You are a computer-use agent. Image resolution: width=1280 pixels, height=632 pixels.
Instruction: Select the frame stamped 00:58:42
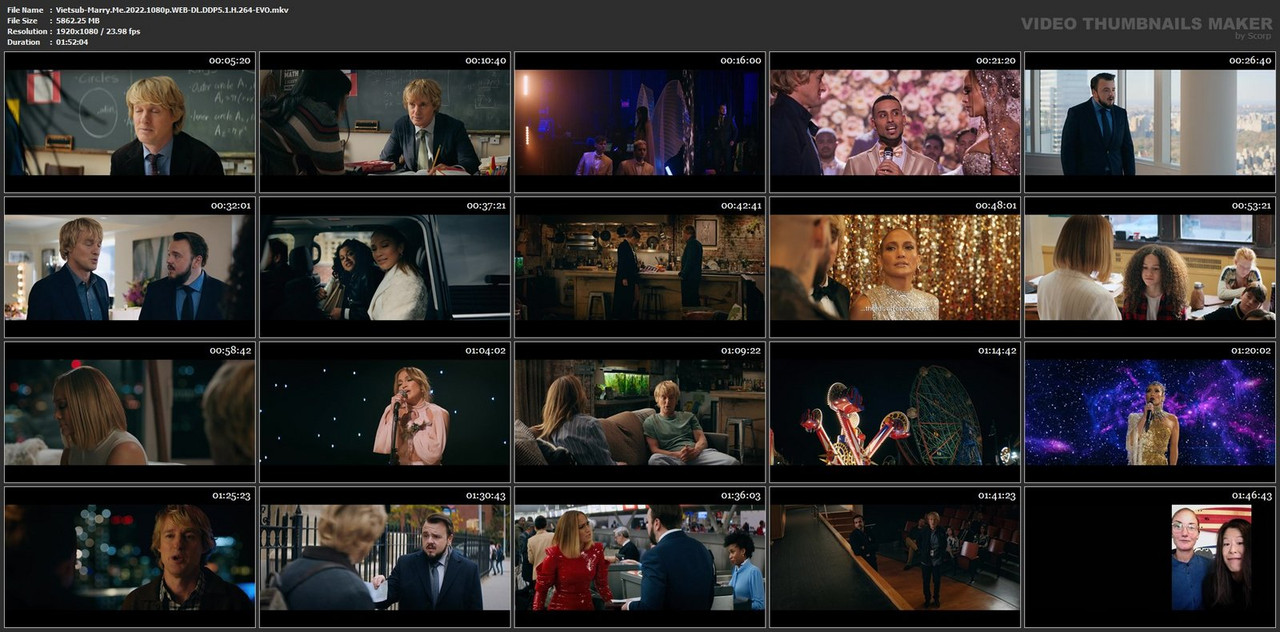pos(130,412)
